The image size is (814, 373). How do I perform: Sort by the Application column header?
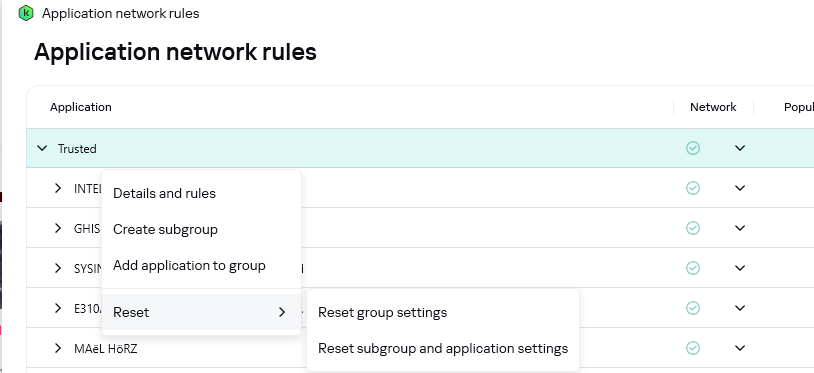(x=80, y=107)
